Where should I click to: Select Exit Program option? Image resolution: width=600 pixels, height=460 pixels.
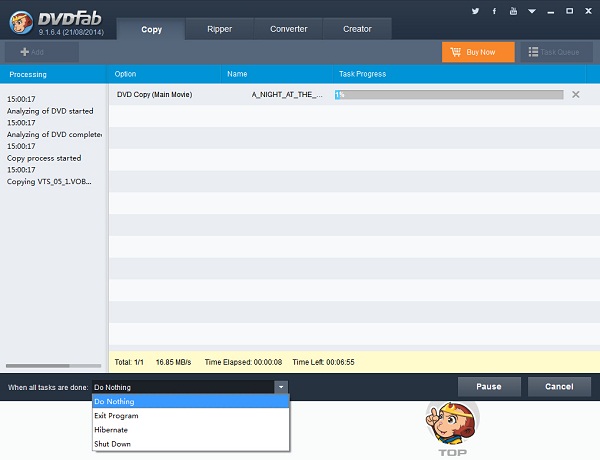(191, 416)
